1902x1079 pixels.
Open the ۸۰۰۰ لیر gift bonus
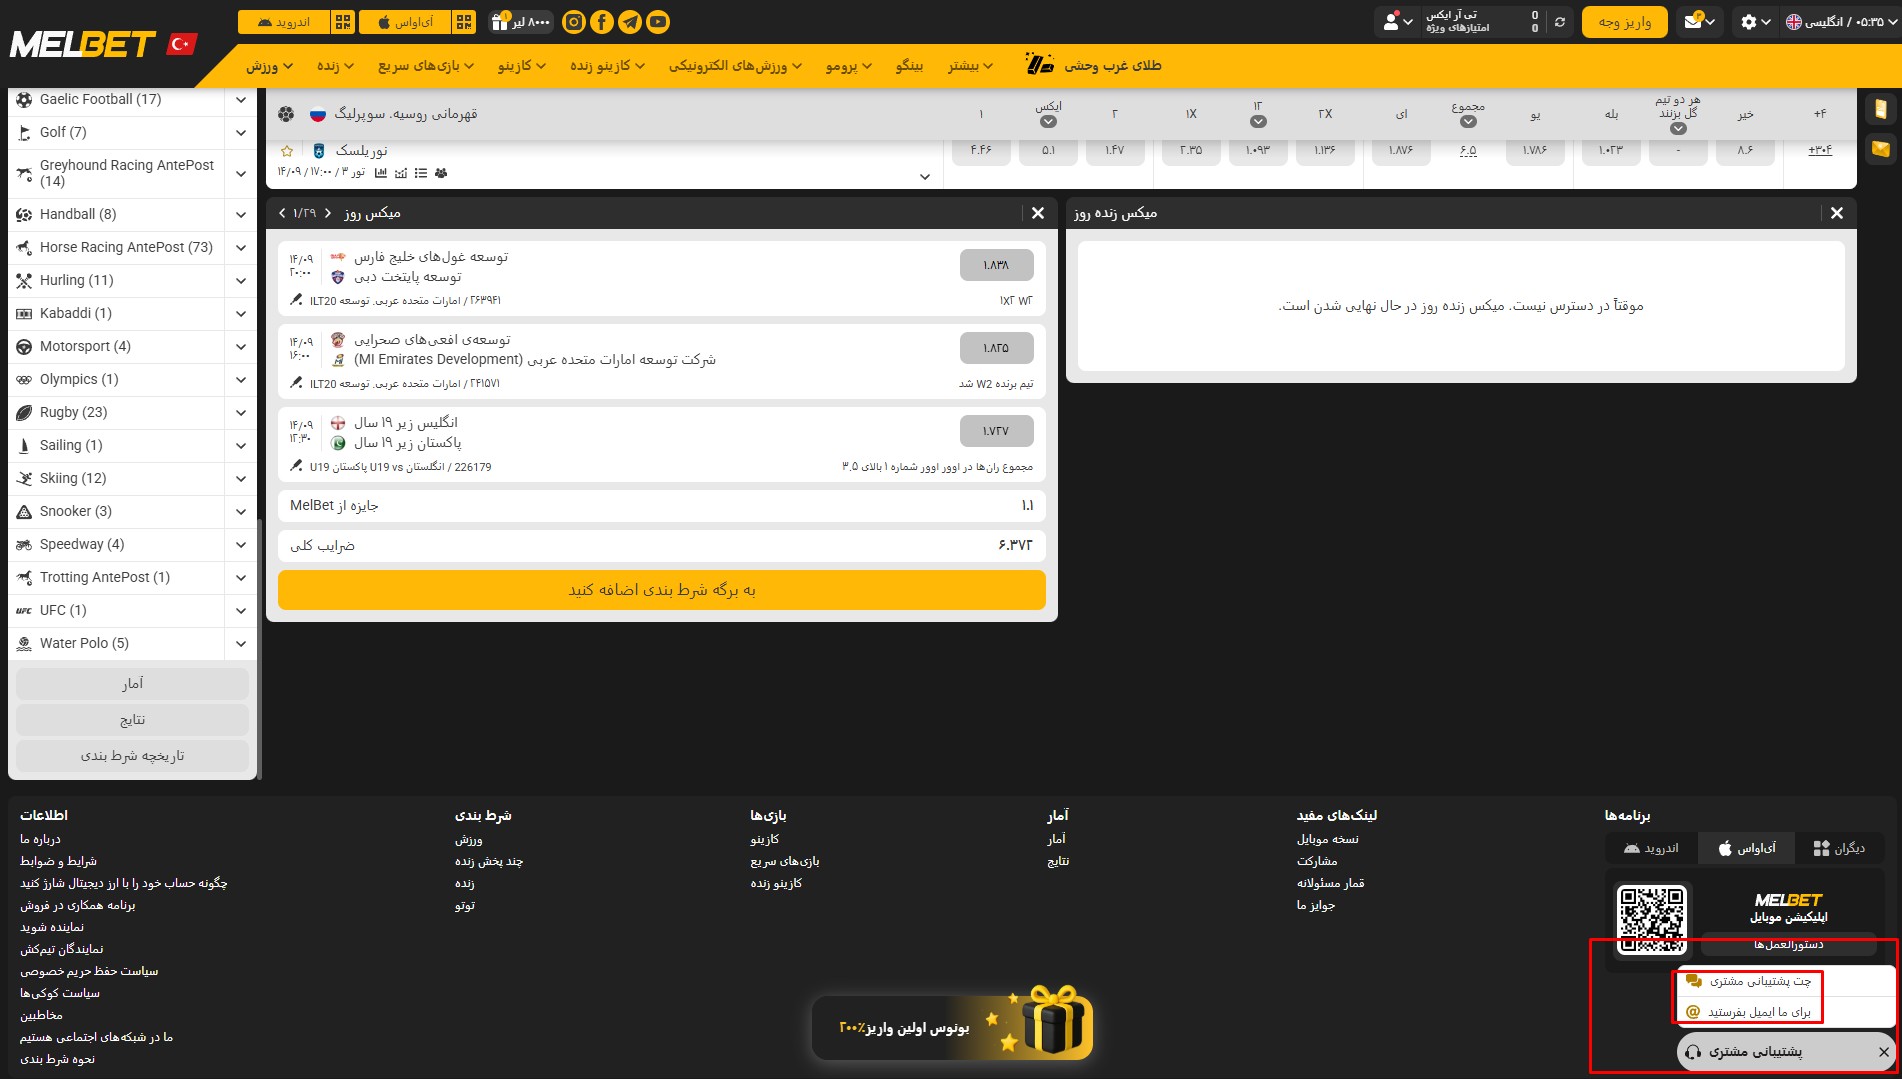pyautogui.click(x=521, y=22)
